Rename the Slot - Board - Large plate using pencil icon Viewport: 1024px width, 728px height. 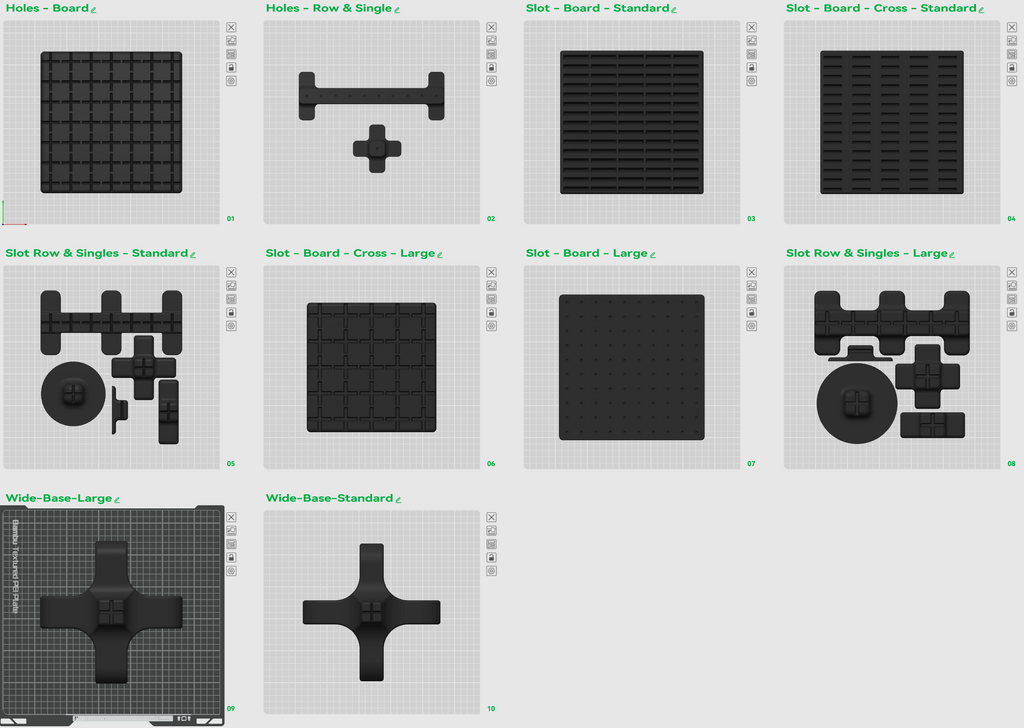click(652, 255)
